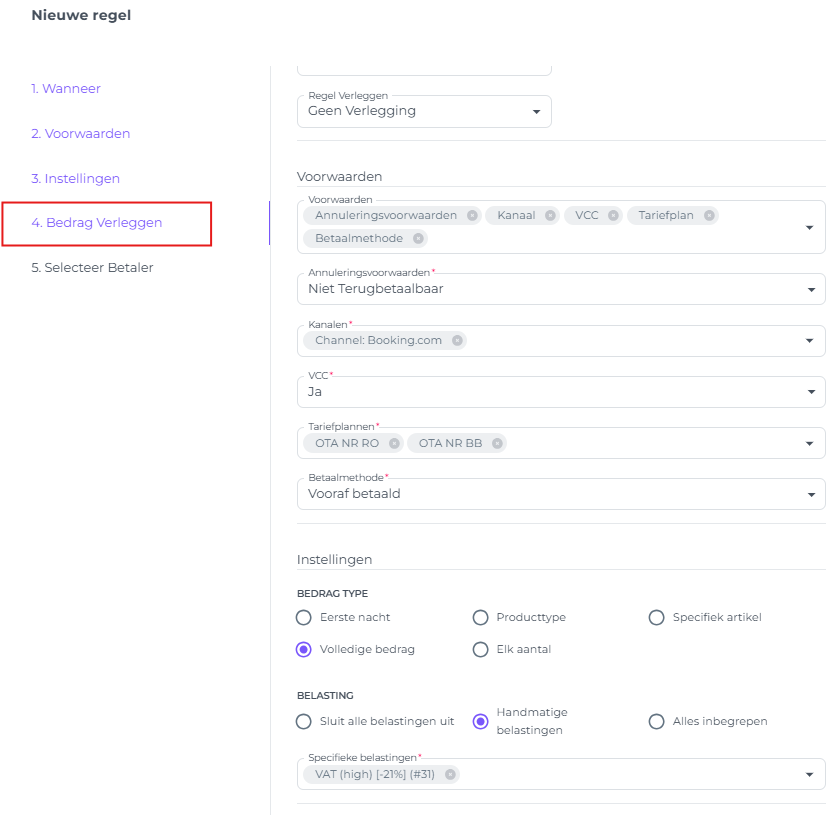Remove Channel: Booking.com chip
Screen dimensions: 827x815
(x=457, y=341)
